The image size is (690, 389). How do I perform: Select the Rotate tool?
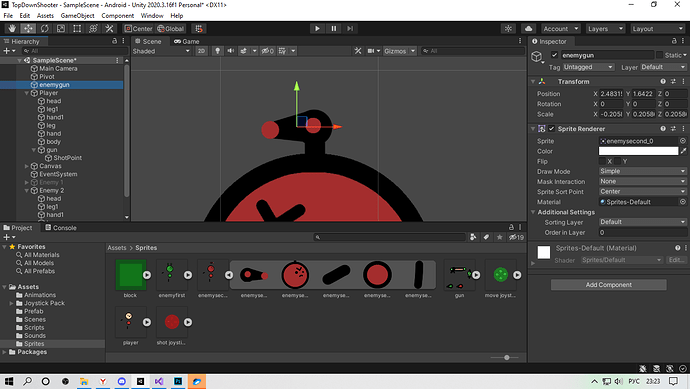[x=44, y=29]
